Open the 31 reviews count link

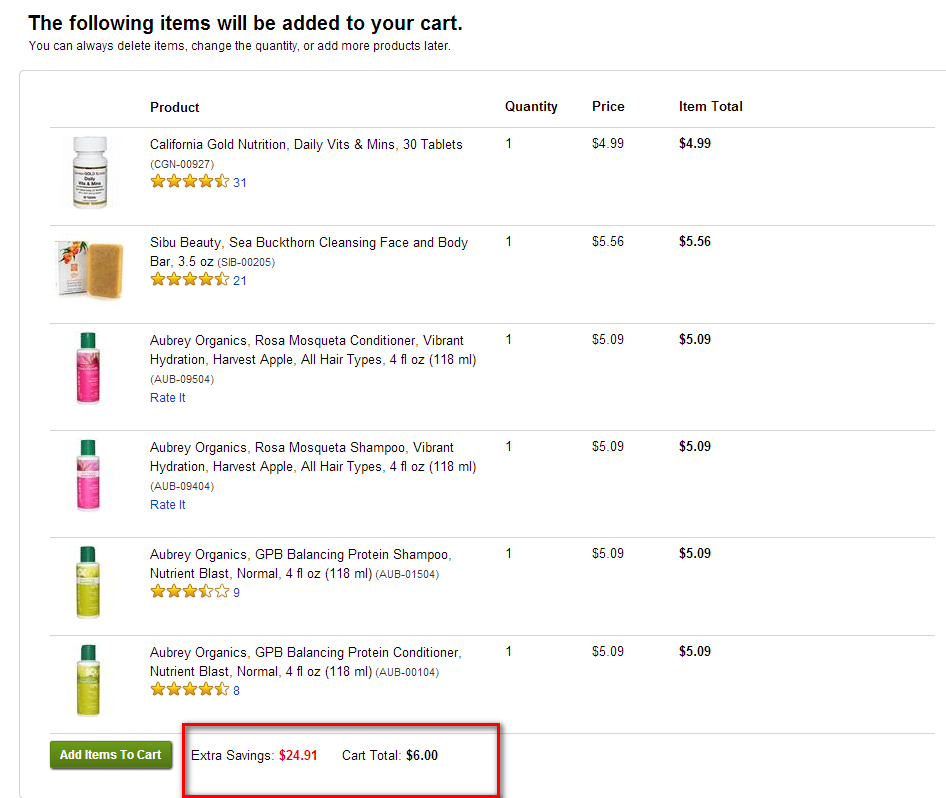coord(240,182)
